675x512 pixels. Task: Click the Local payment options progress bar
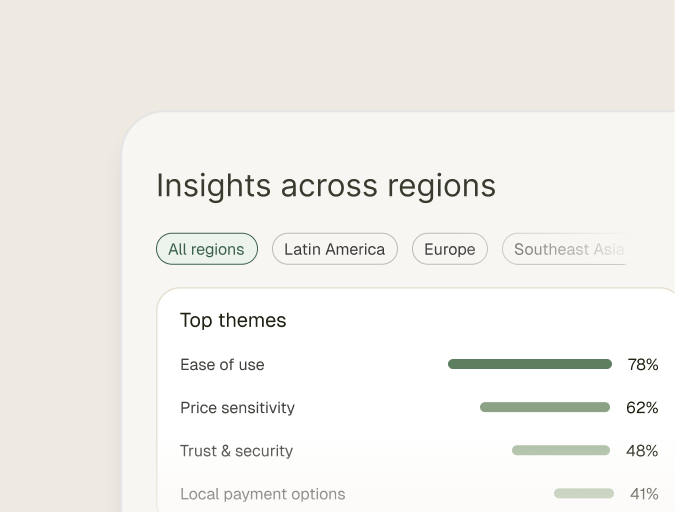coord(583,494)
